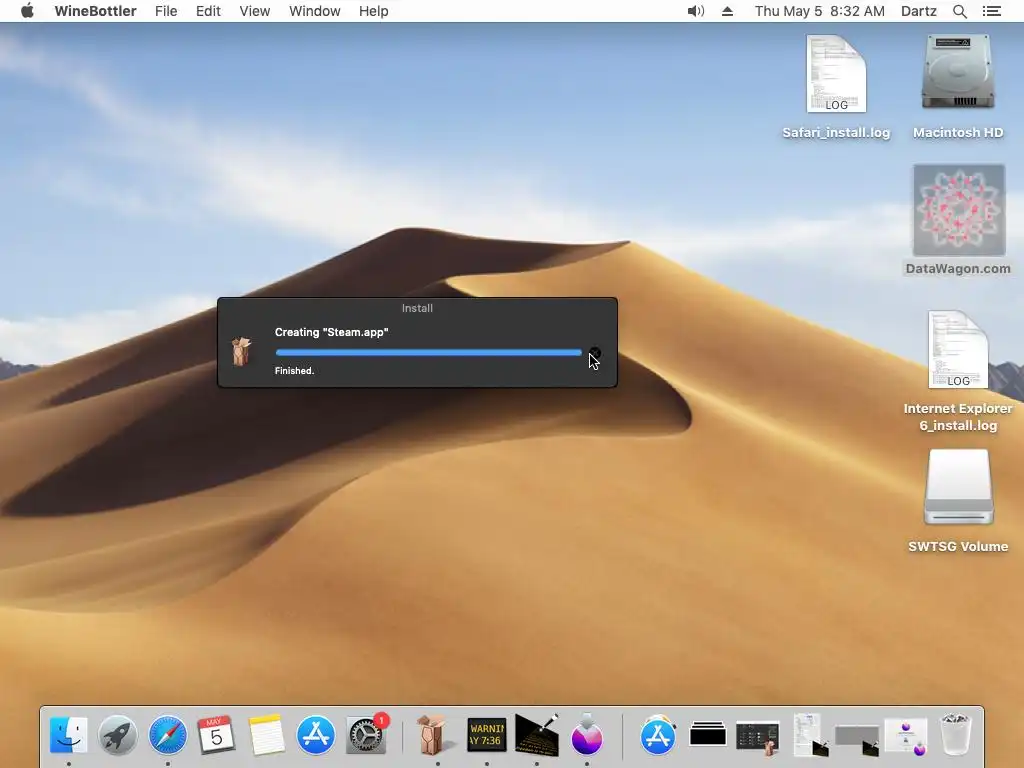Image resolution: width=1024 pixels, height=768 pixels.
Task: Open the Trash in Dock
Action: point(955,735)
